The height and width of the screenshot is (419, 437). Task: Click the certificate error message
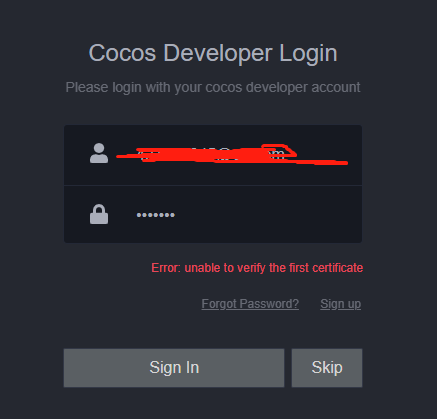(x=257, y=268)
